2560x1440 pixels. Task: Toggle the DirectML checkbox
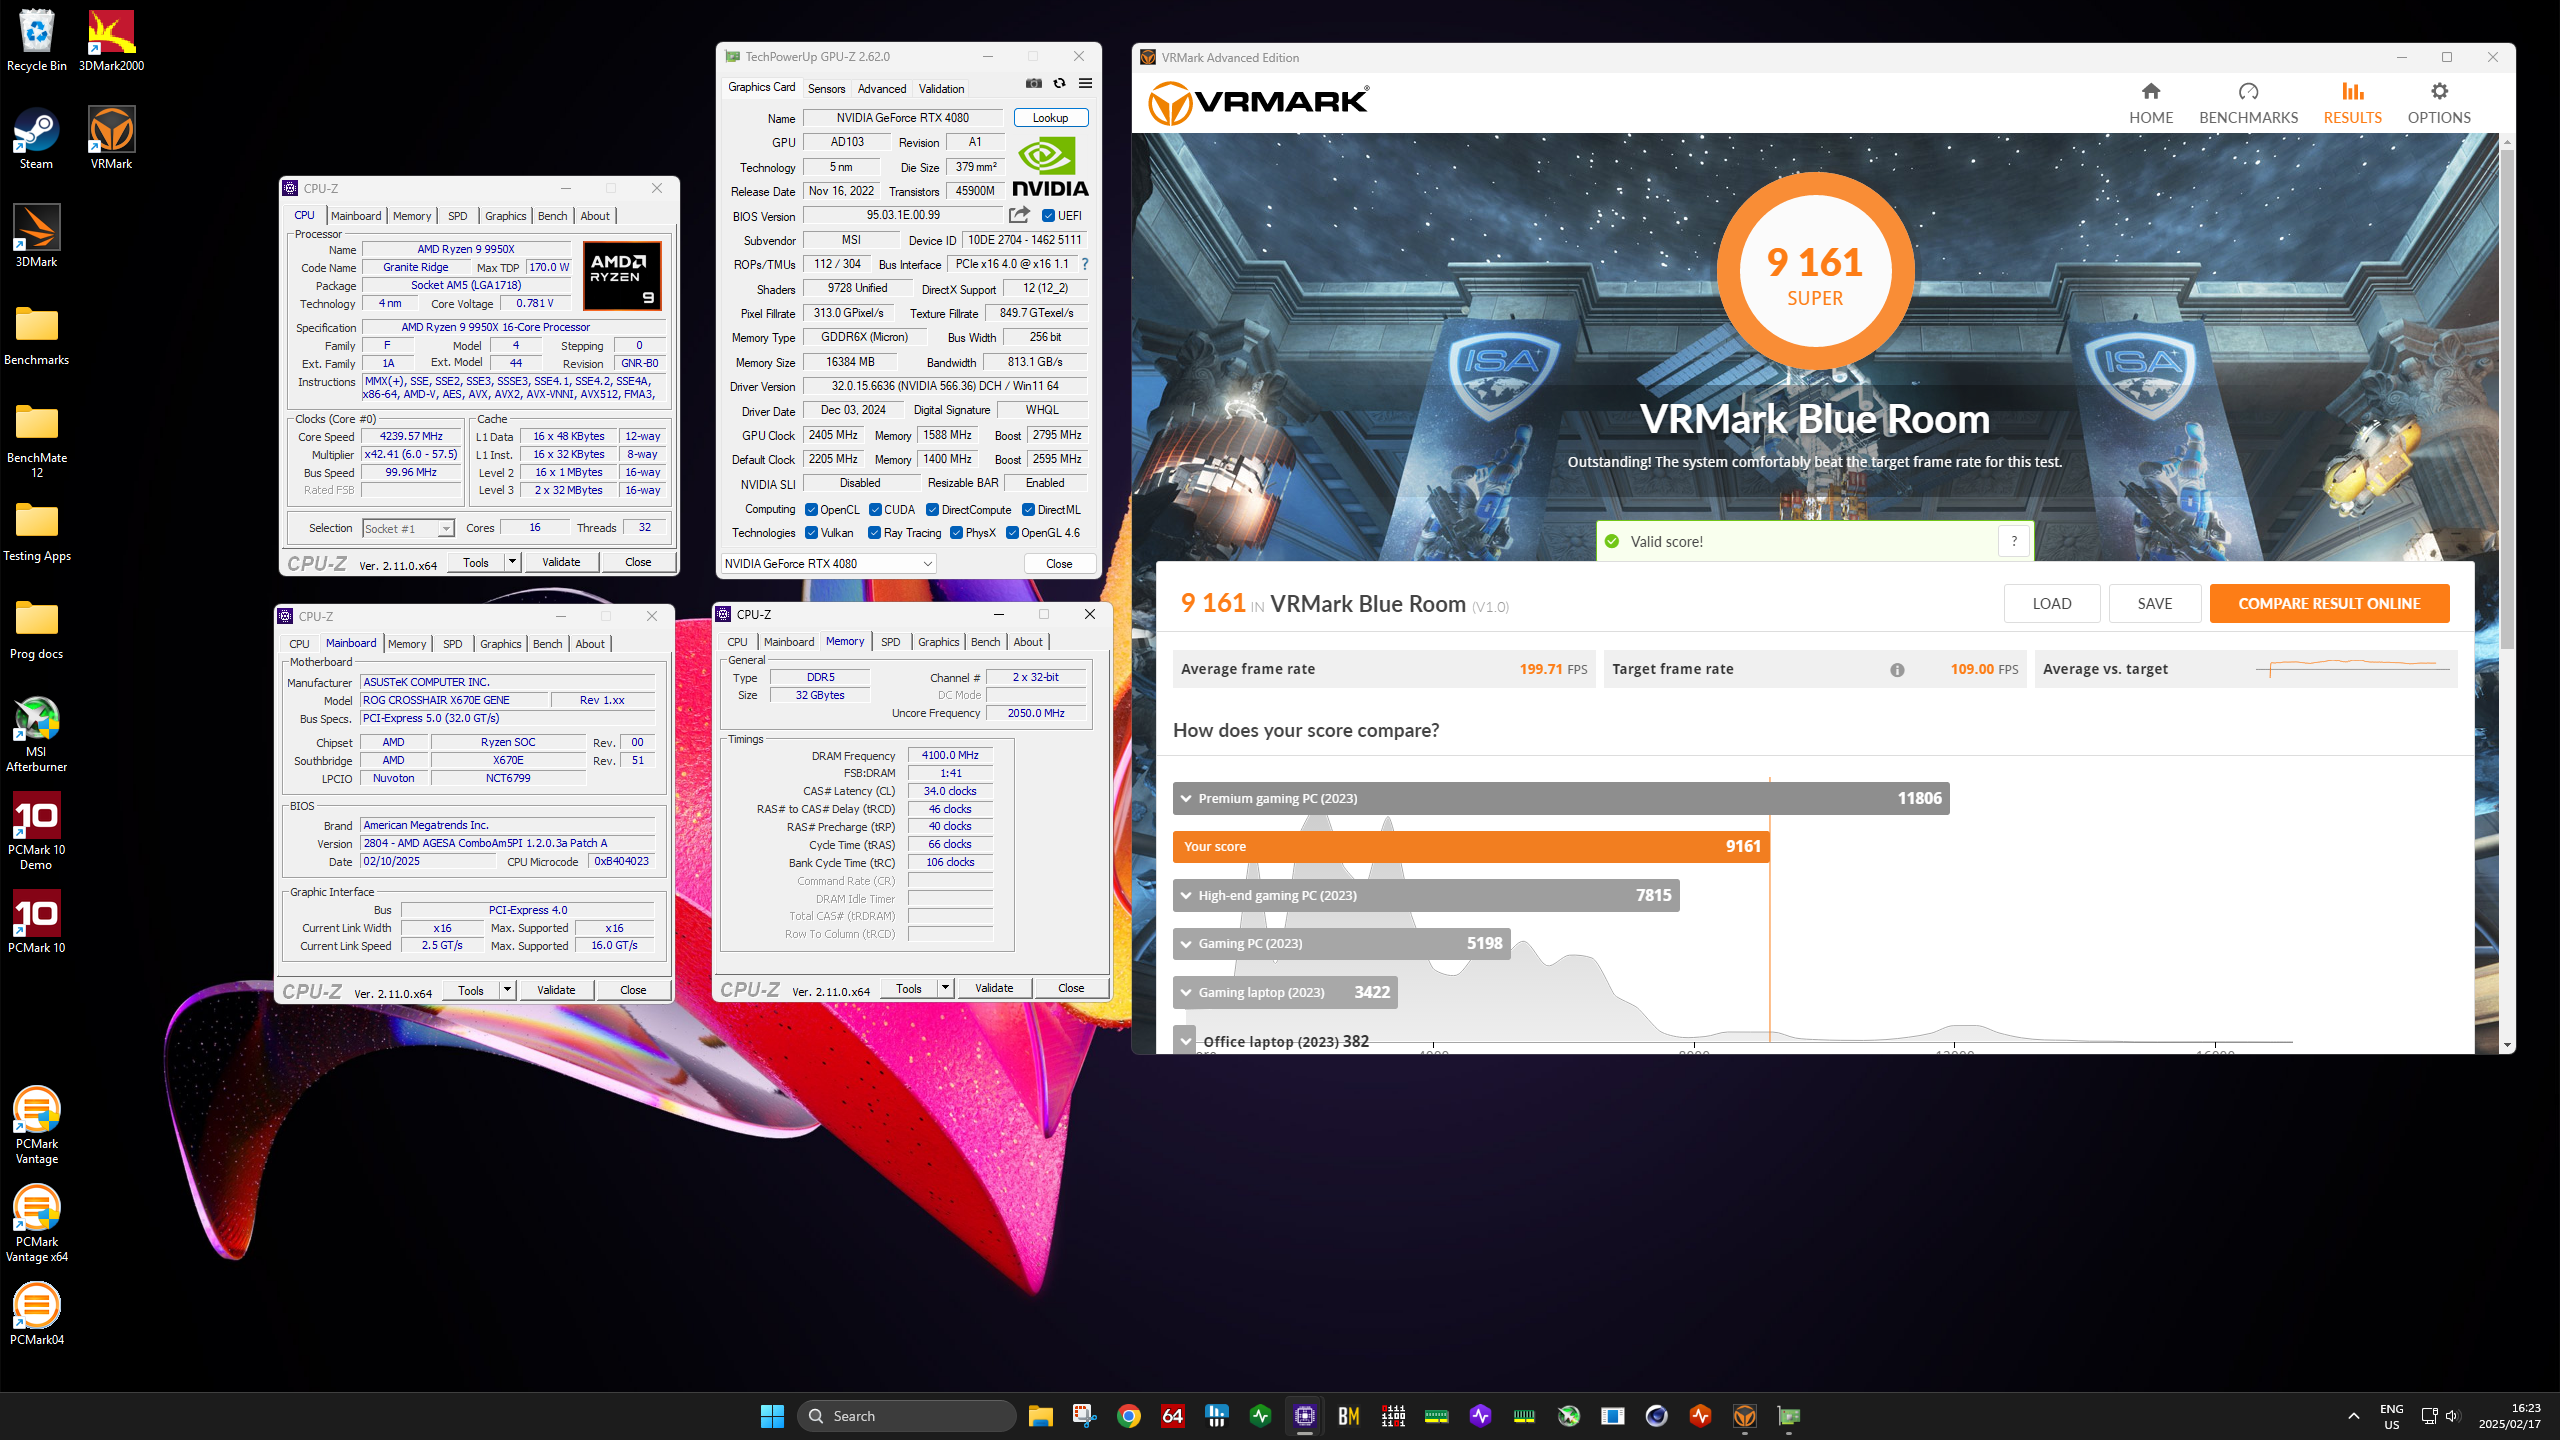(1028, 510)
